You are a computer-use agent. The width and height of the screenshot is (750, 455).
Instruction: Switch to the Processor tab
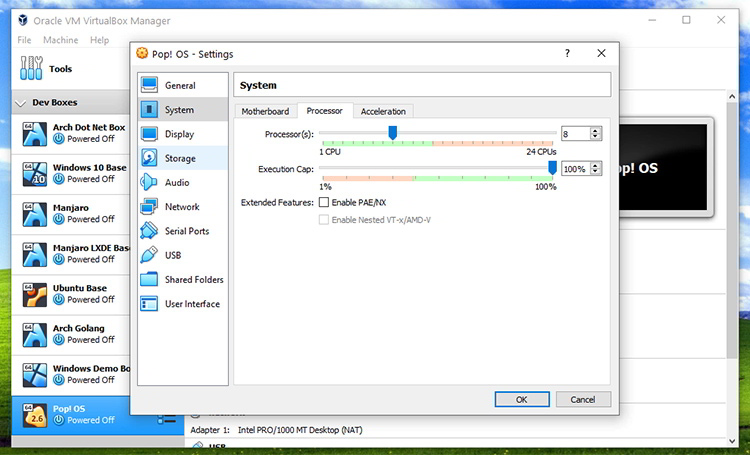tap(325, 111)
